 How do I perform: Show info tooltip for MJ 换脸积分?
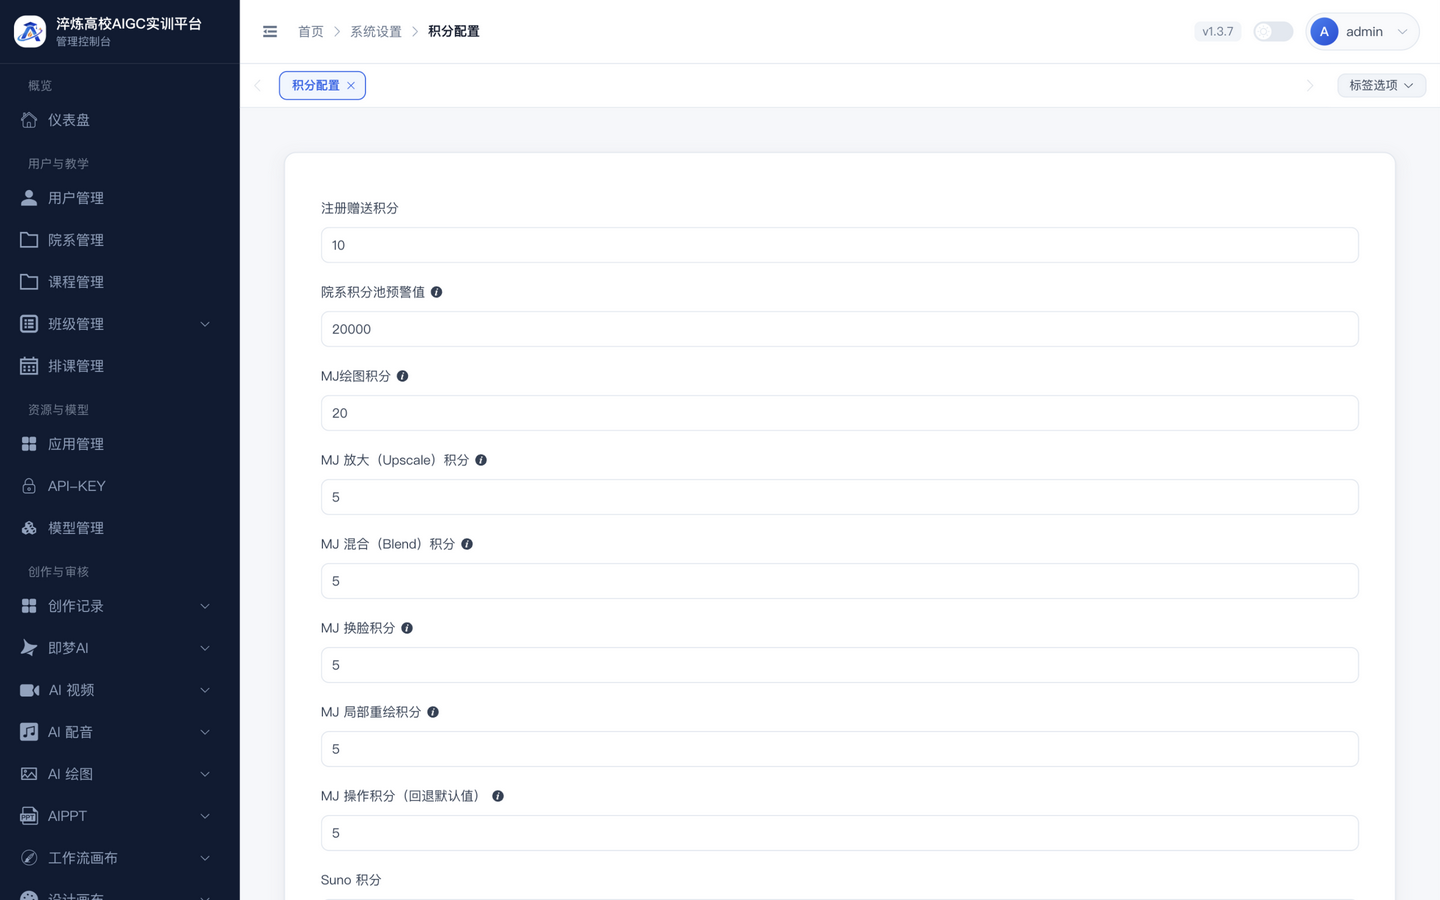click(407, 628)
